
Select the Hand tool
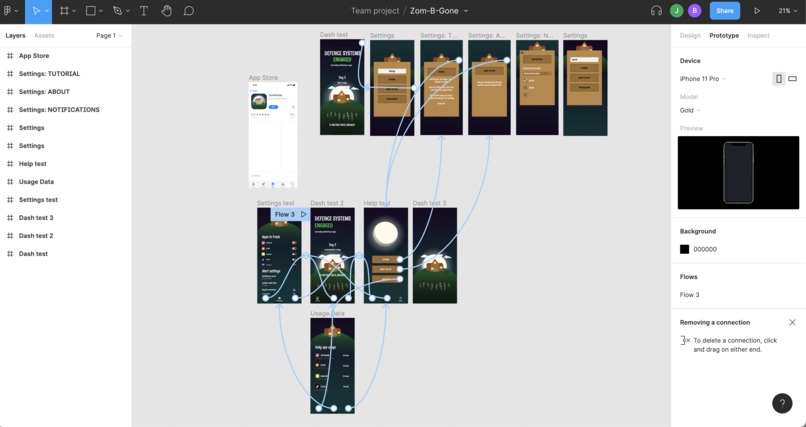(x=166, y=11)
